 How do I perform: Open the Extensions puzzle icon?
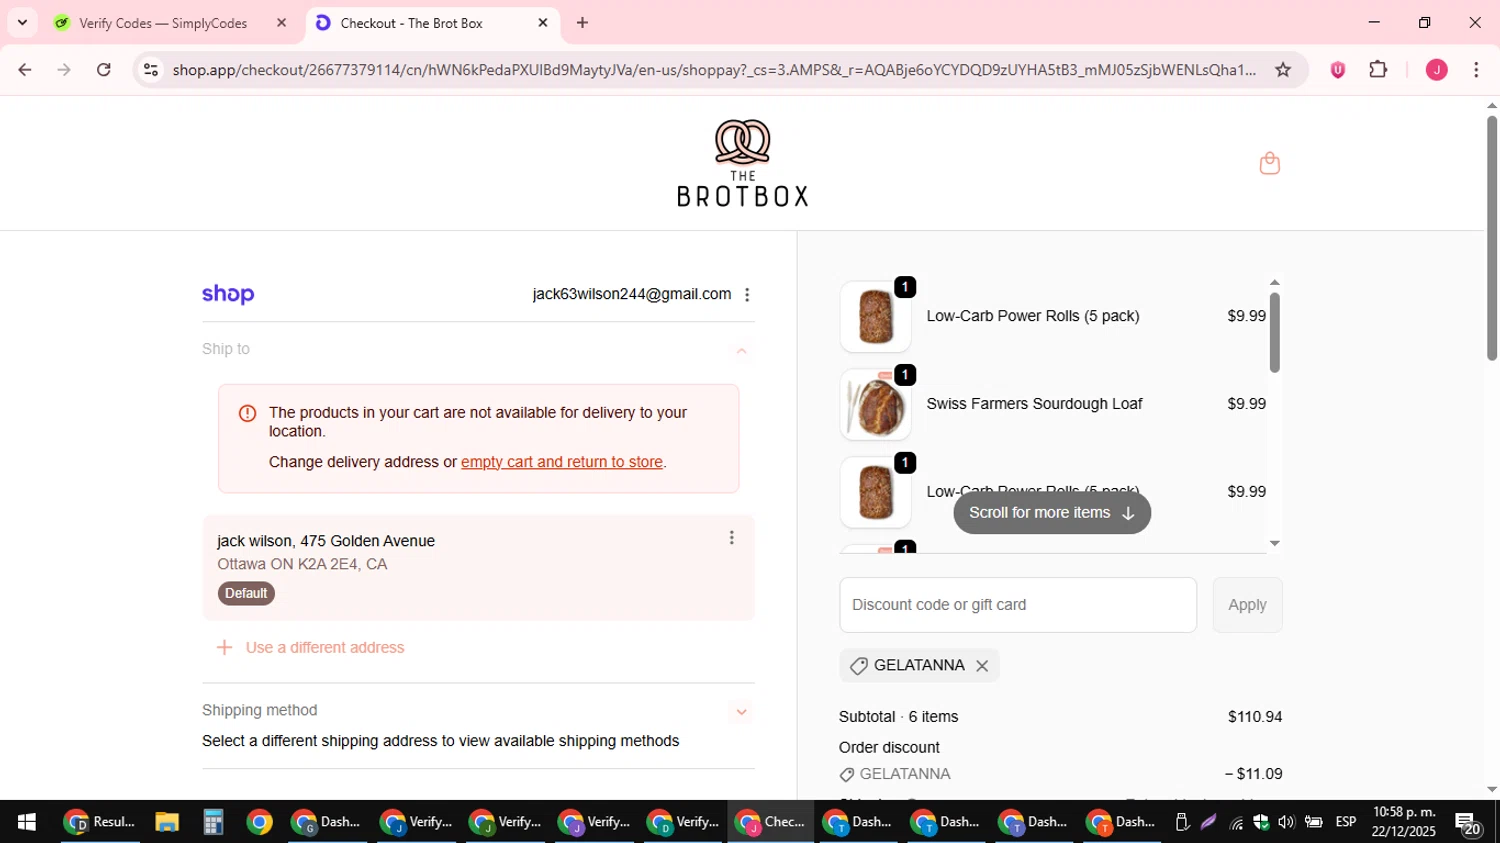click(x=1379, y=70)
